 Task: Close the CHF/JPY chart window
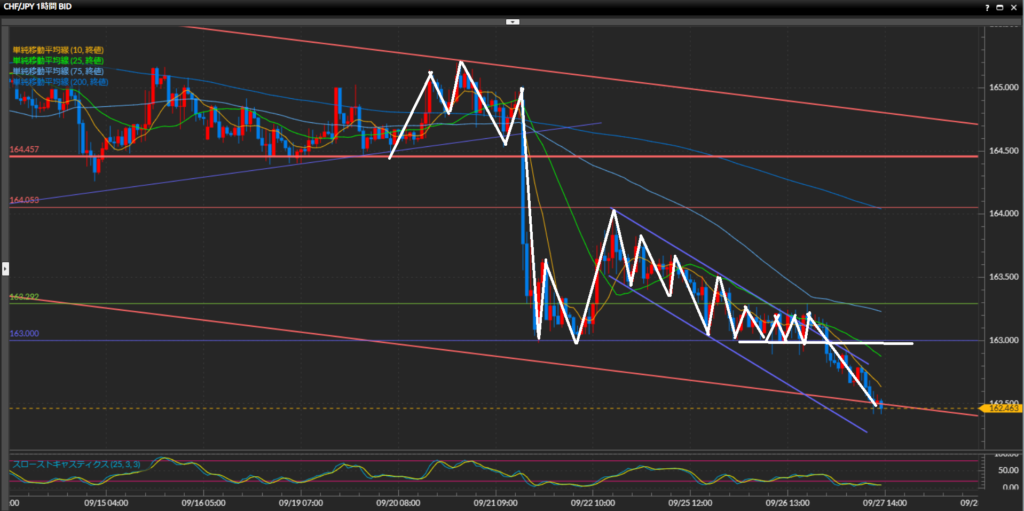1015,6
